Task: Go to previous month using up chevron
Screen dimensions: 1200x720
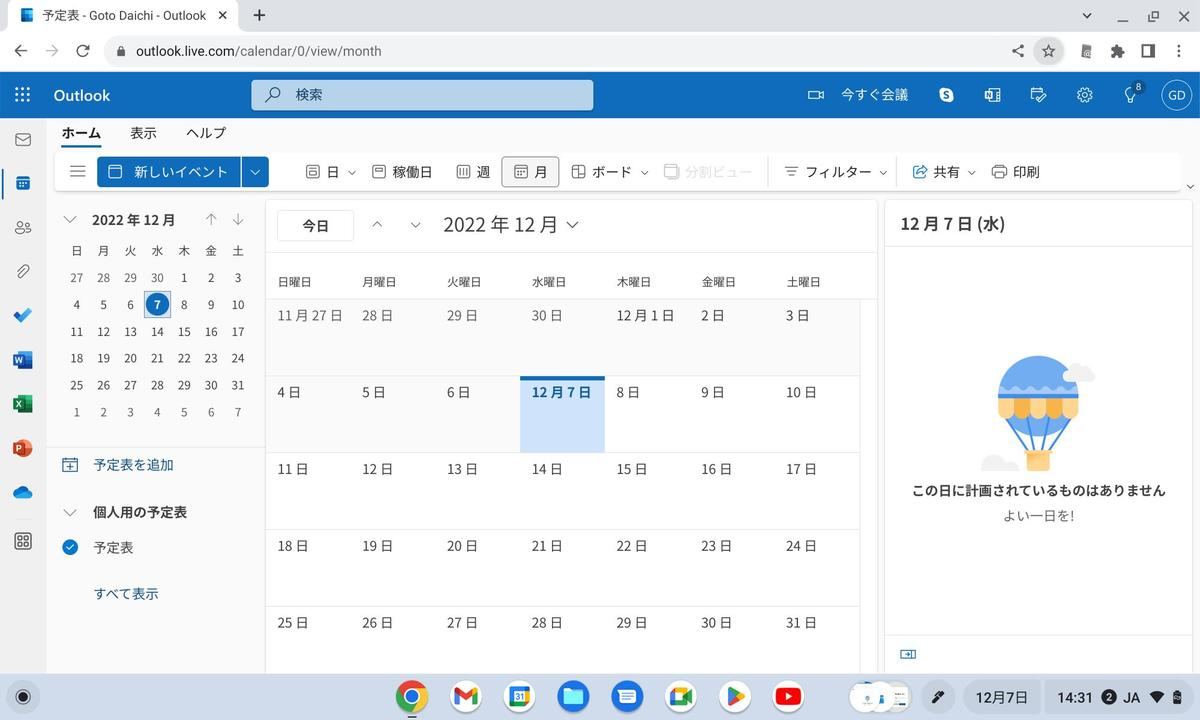Action: coord(377,225)
